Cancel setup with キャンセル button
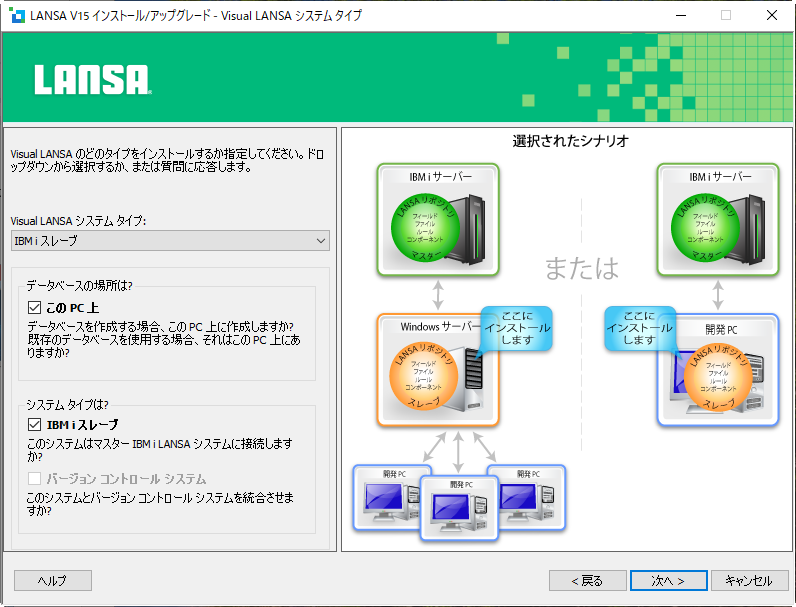This screenshot has height=607, width=796. pyautogui.click(x=749, y=580)
